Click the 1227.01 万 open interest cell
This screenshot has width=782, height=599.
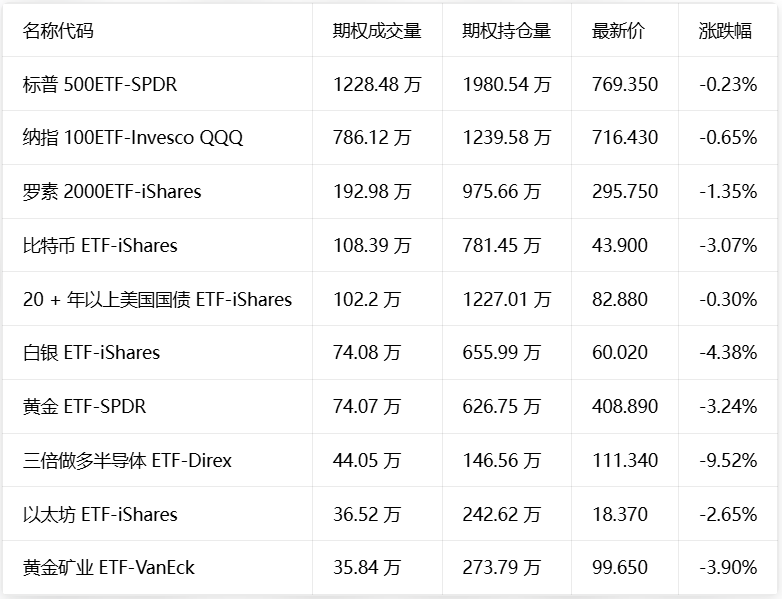point(507,299)
